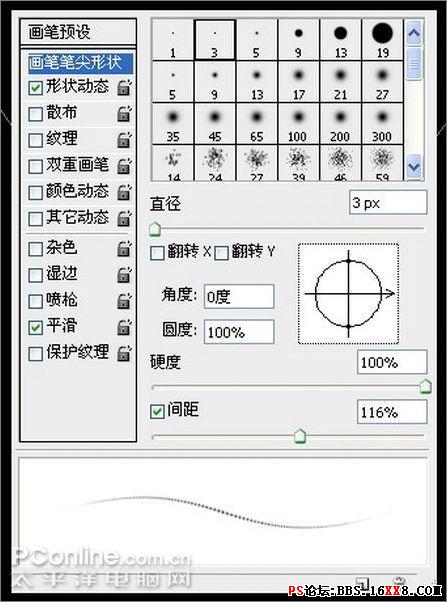Click the lock icon next to 喷枪
This screenshot has width=447, height=602.
[x=124, y=301]
